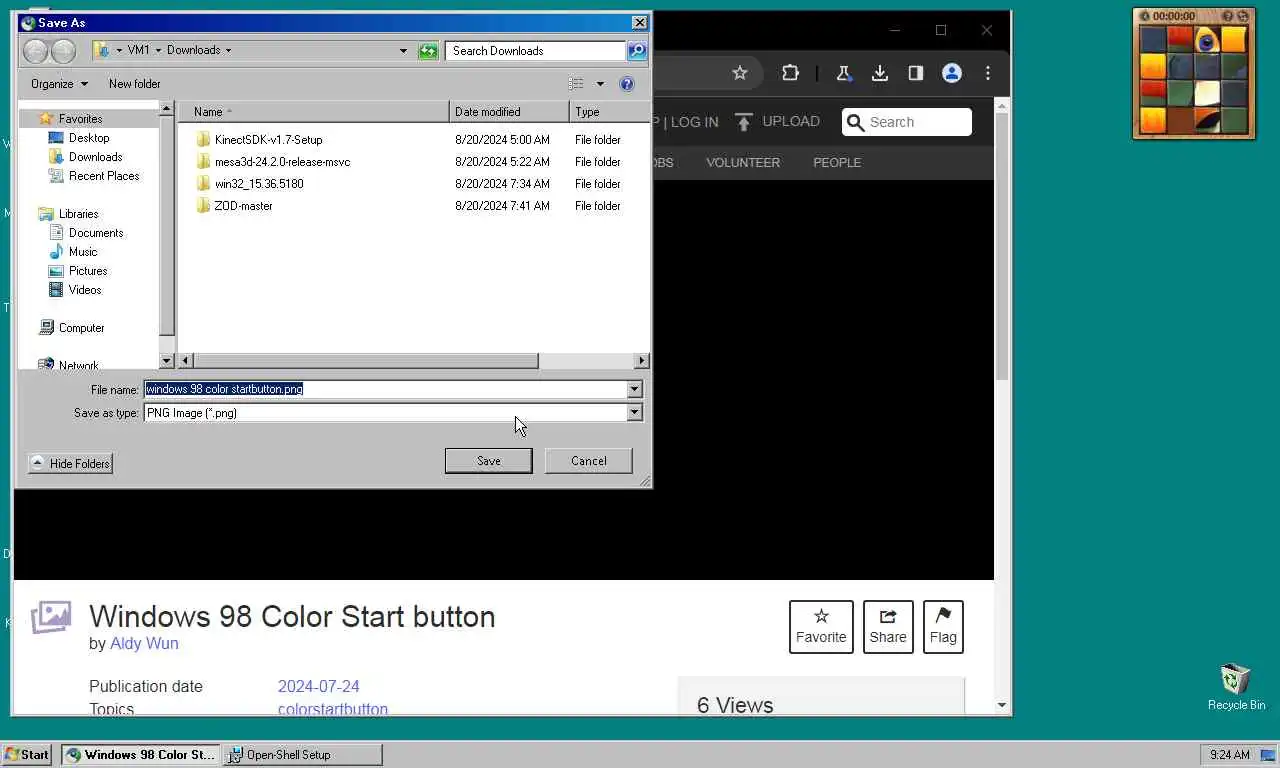The height and width of the screenshot is (768, 1280).
Task: Open PEOPLE nav item on webpage
Action: tap(837, 163)
